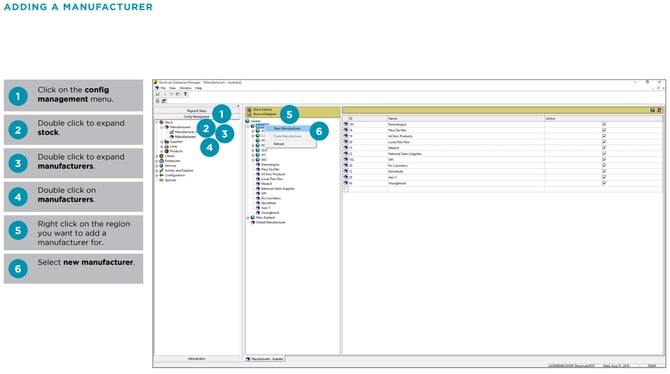Expand the Suppliers node in the stock tree

point(162,141)
